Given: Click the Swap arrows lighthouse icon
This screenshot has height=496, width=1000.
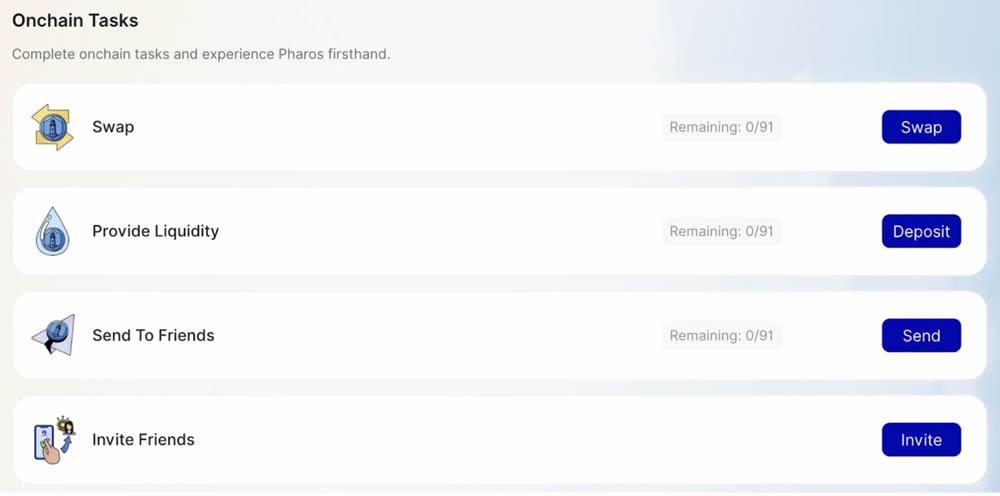Looking at the screenshot, I should click(x=53, y=127).
